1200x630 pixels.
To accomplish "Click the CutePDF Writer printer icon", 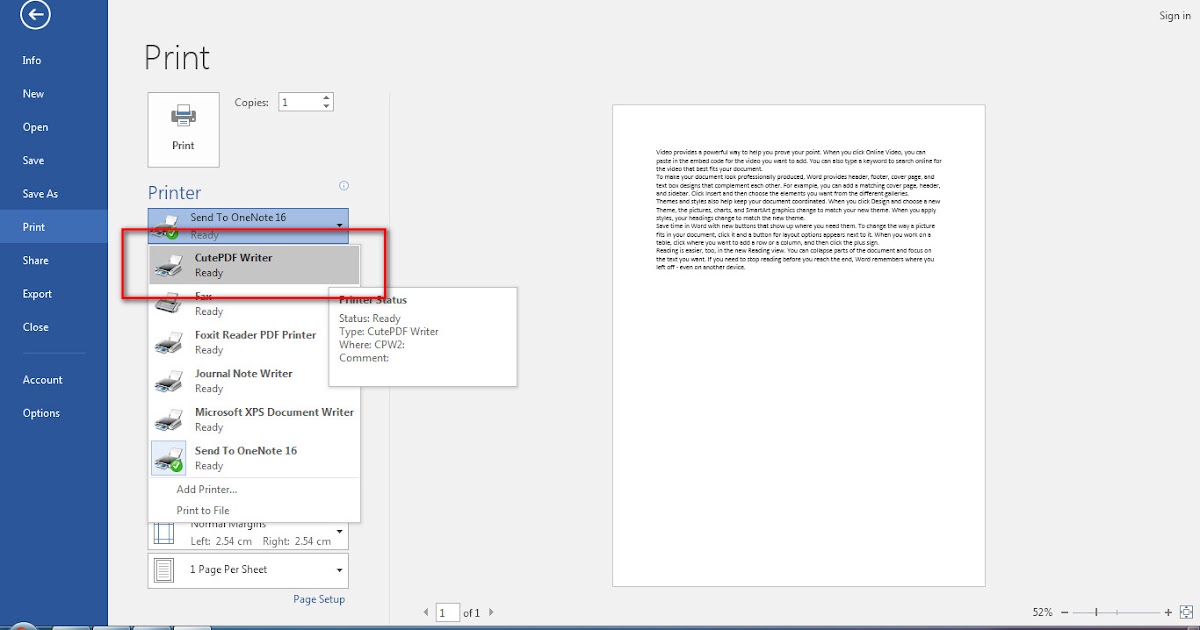I will 169,264.
